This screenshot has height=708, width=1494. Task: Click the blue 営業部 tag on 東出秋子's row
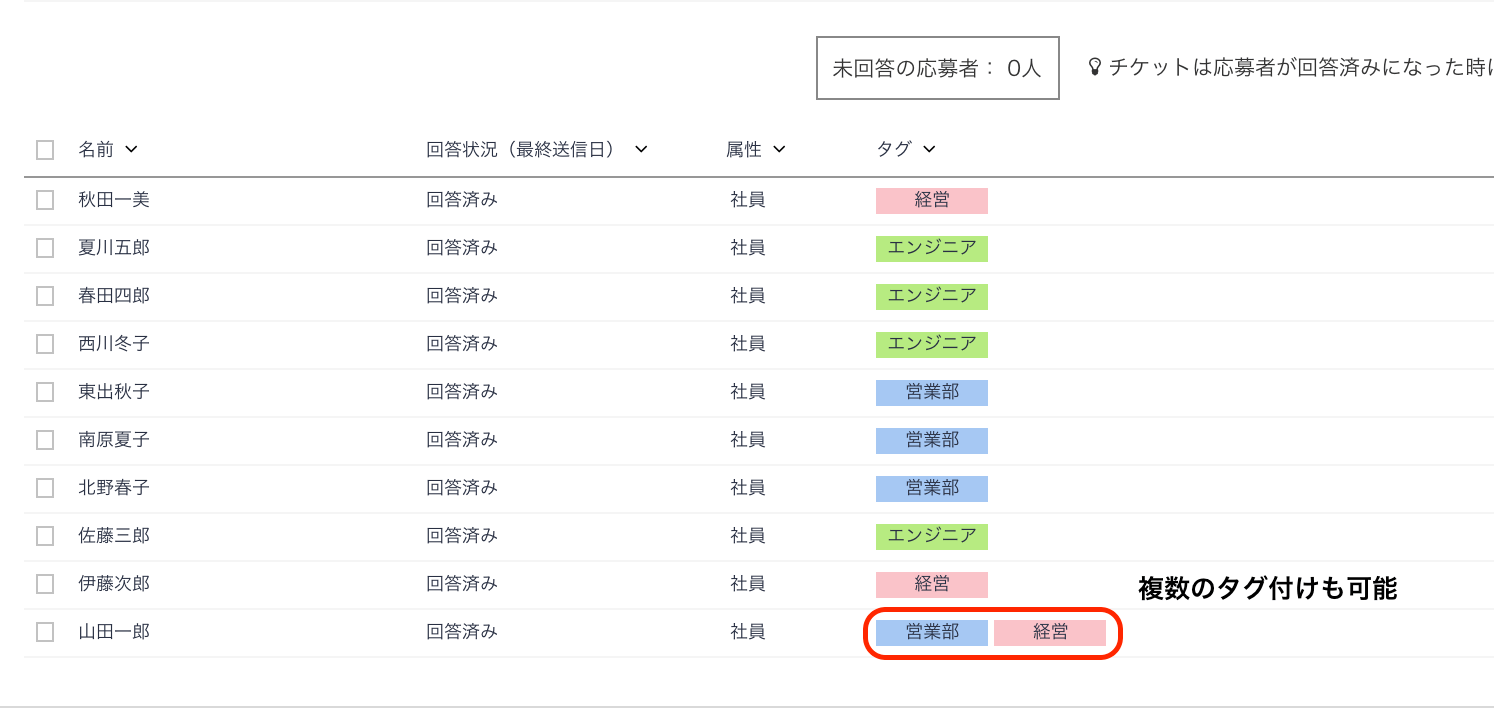tap(931, 392)
